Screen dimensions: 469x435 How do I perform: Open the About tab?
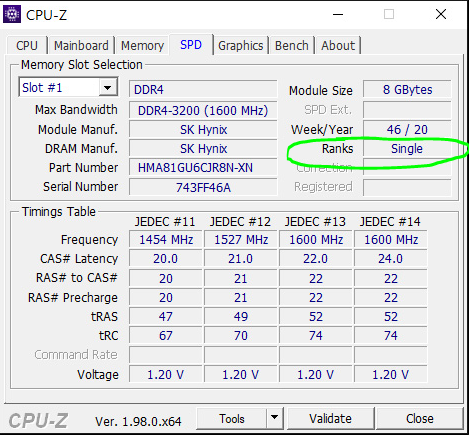[x=338, y=46]
